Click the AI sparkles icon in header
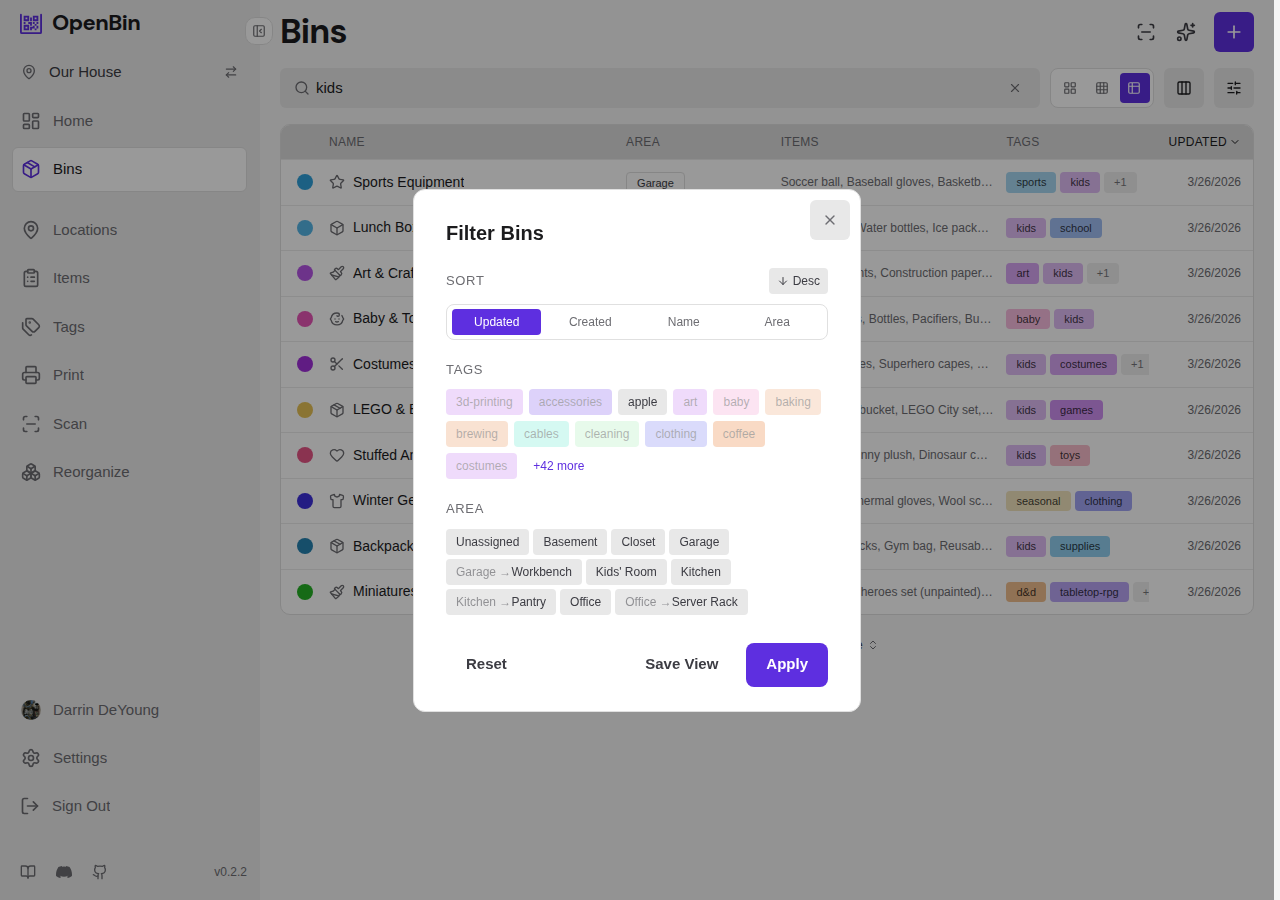Image resolution: width=1280 pixels, height=900 pixels. click(1185, 32)
